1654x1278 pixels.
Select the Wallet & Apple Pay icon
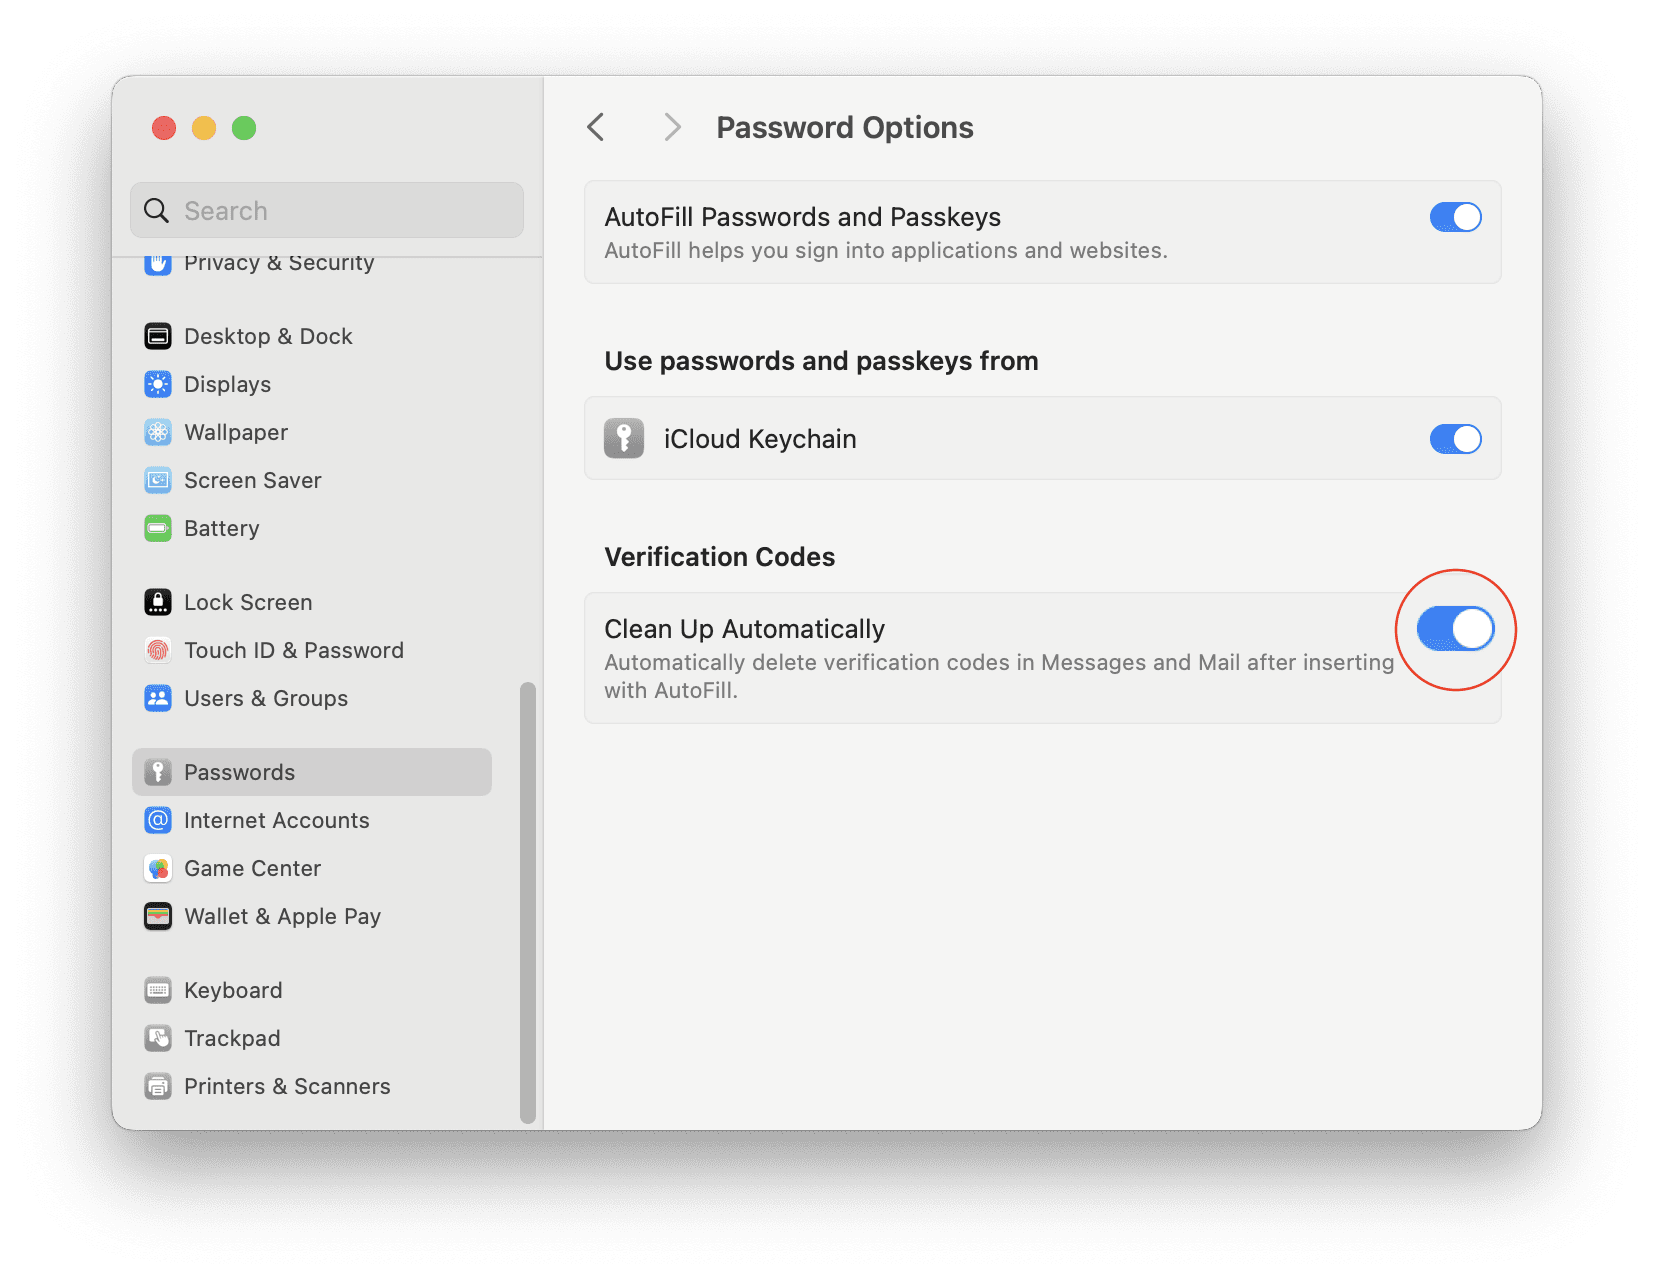(158, 916)
